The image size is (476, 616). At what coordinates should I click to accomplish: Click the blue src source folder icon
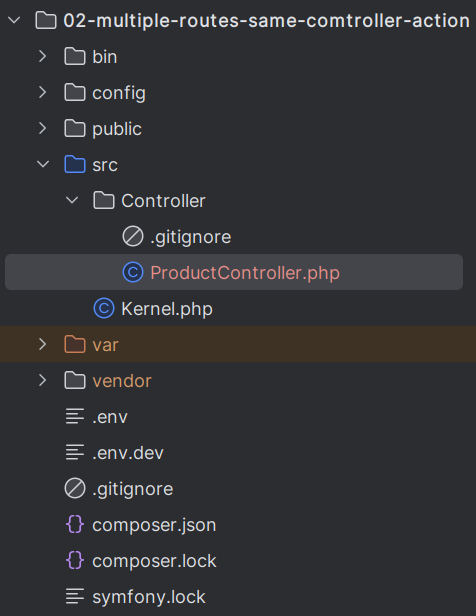point(75,164)
